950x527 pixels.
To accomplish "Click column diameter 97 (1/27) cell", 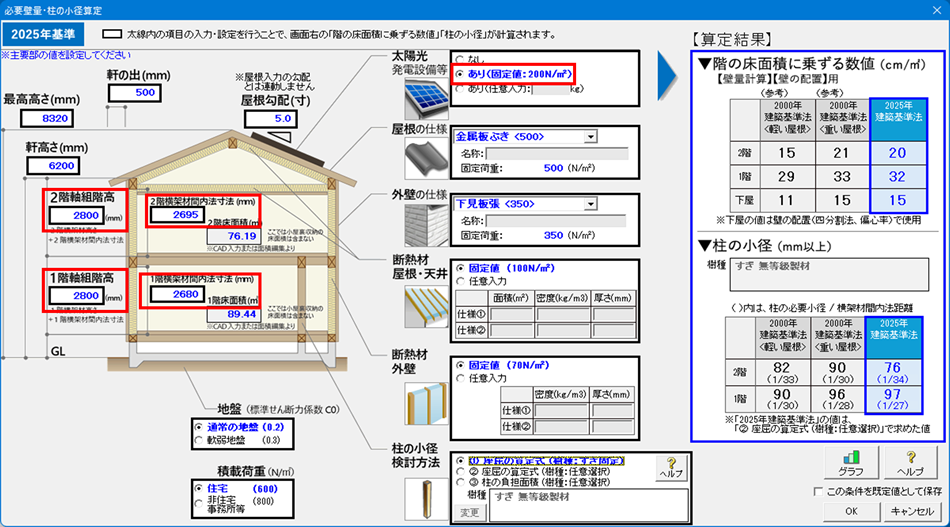I will coord(893,399).
